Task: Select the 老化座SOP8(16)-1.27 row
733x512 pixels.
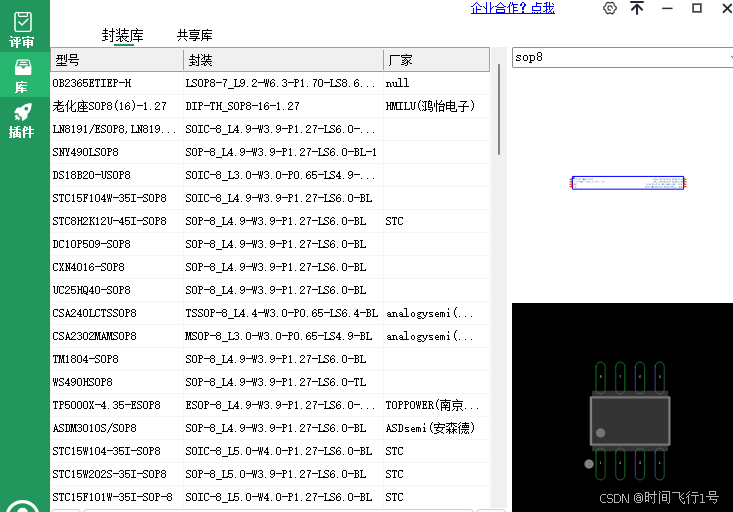Action: (270, 106)
